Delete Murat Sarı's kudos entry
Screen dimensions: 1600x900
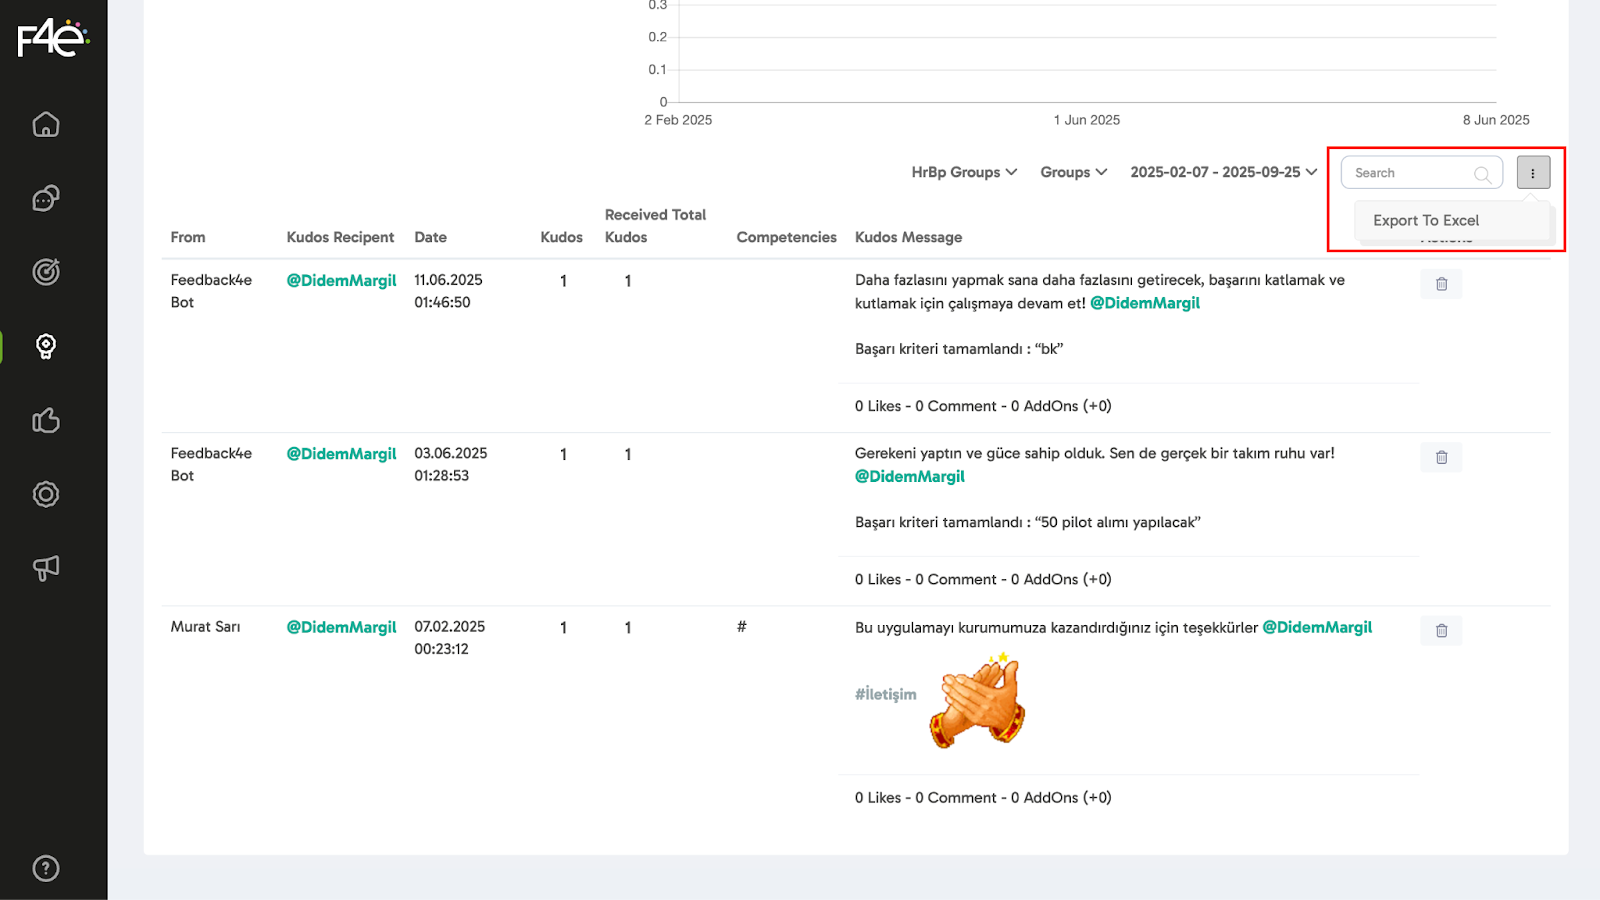[x=1441, y=631]
